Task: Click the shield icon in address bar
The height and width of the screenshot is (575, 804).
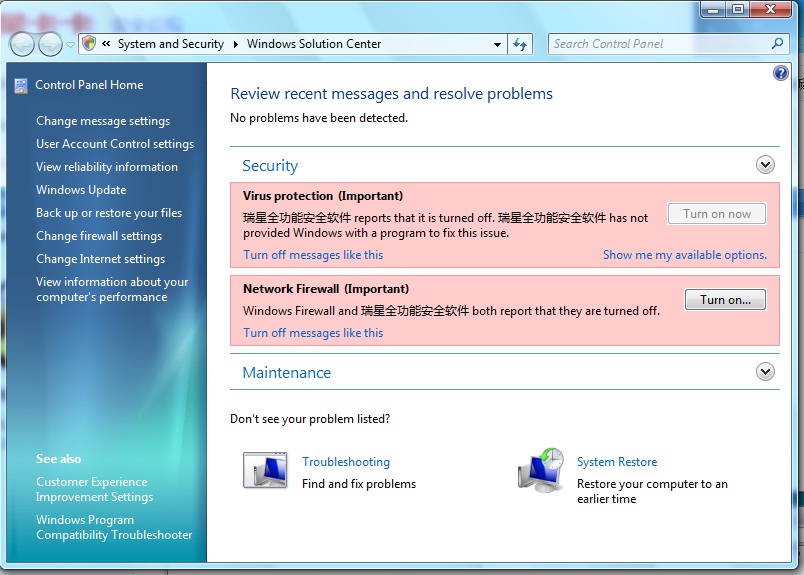Action: pyautogui.click(x=89, y=44)
